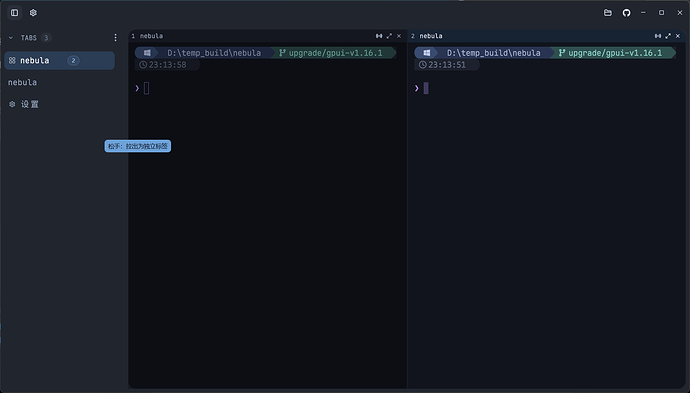Close terminal pane 2
This screenshot has width=690, height=393.
pyautogui.click(x=678, y=36)
